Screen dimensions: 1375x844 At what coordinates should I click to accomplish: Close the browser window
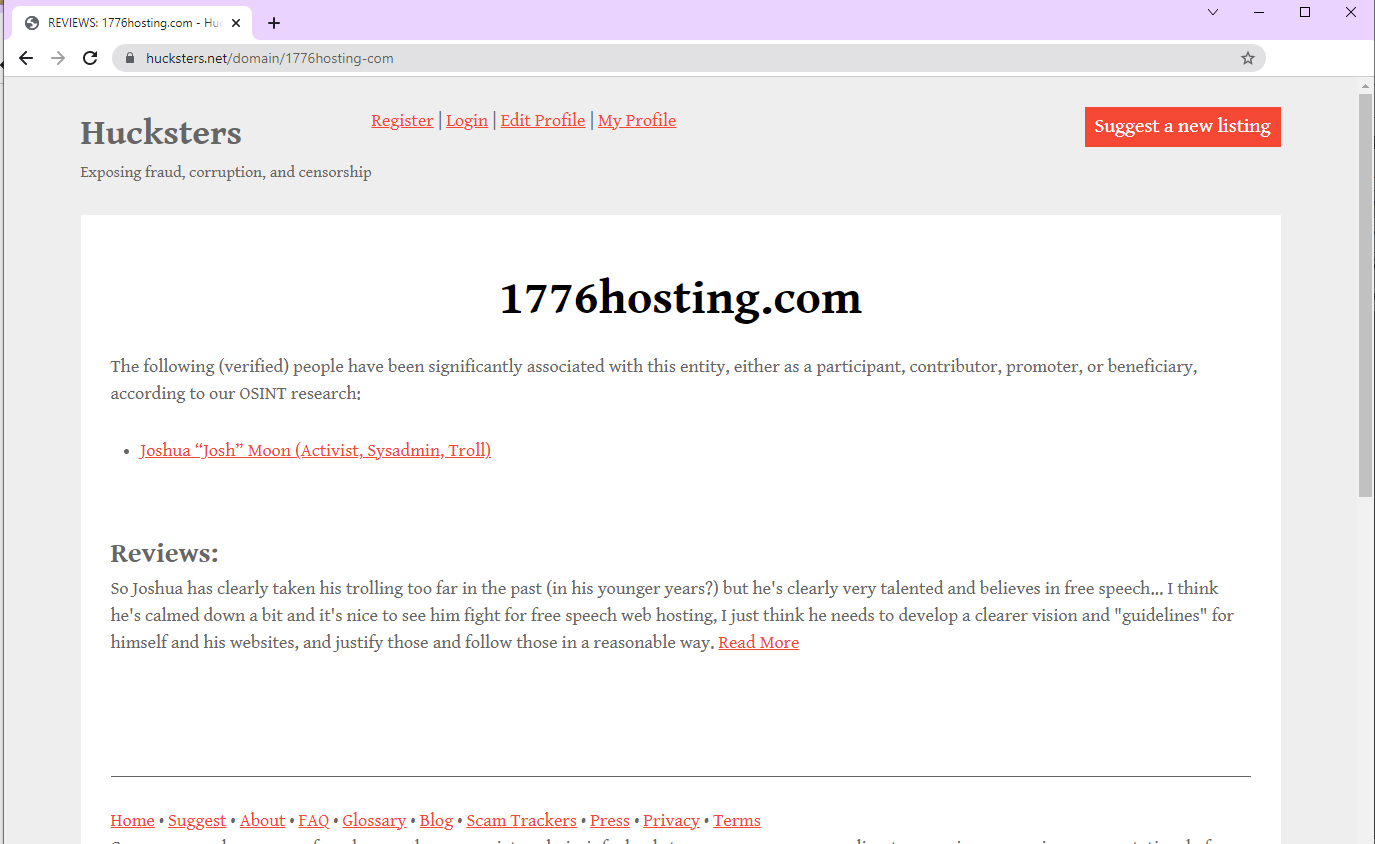(x=1351, y=12)
